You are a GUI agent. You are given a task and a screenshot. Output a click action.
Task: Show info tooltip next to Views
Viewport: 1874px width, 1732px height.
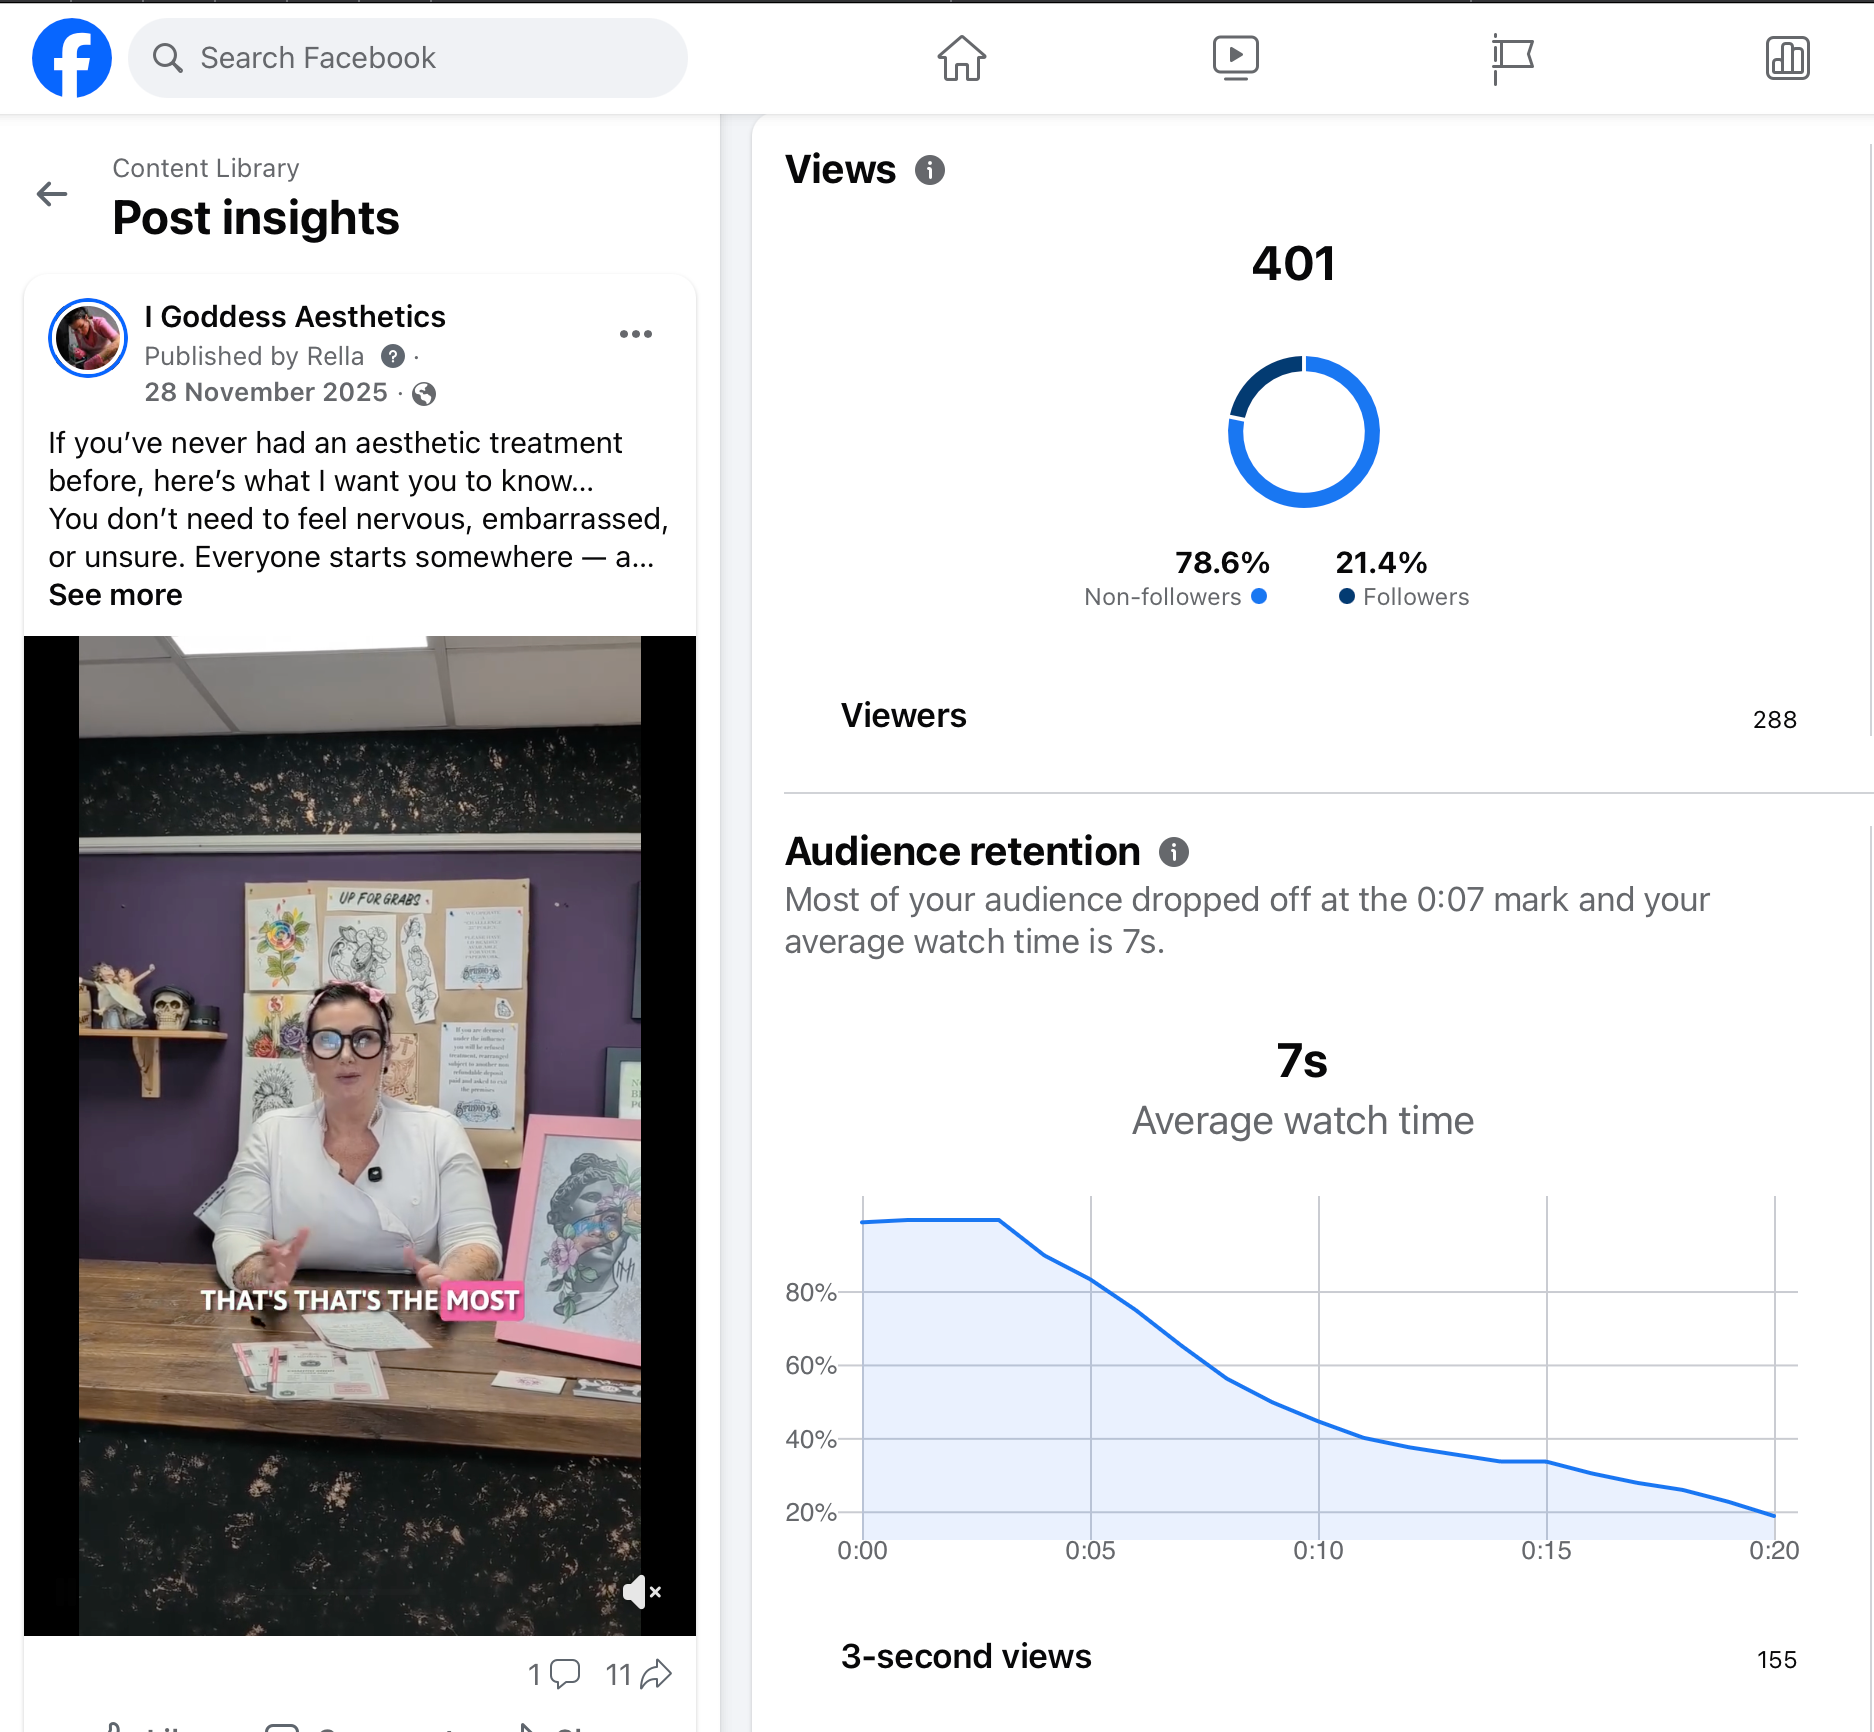(930, 170)
